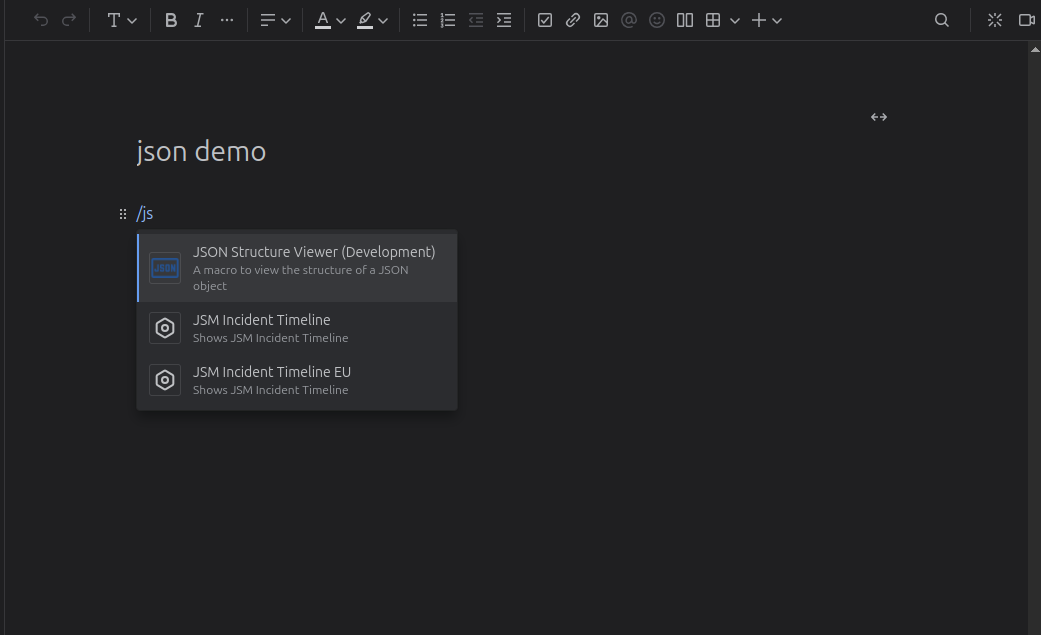Screen dimensions: 1041x635
Task: Click the Undo arrow icon
Action: (41, 20)
